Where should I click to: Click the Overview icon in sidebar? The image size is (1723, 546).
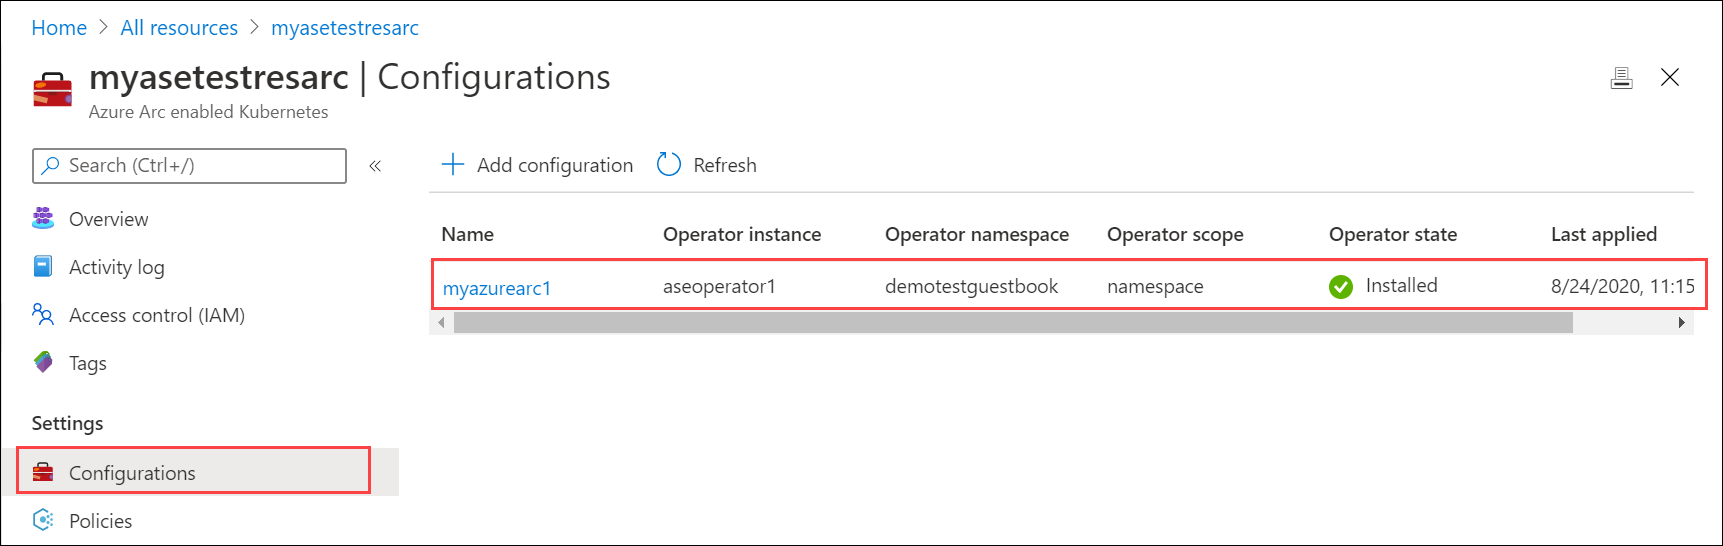(43, 218)
